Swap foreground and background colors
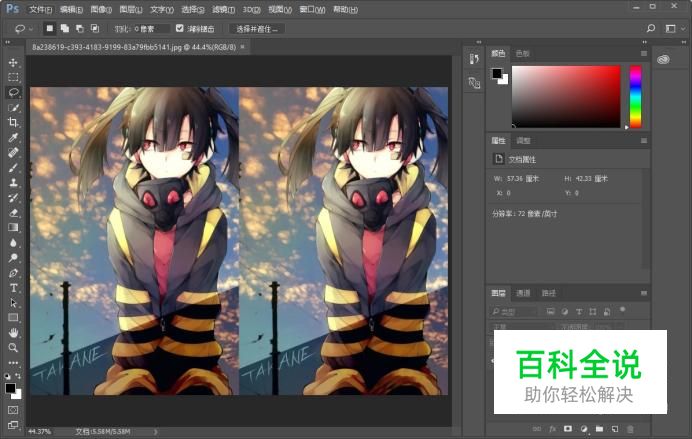The image size is (692, 439). (18, 376)
